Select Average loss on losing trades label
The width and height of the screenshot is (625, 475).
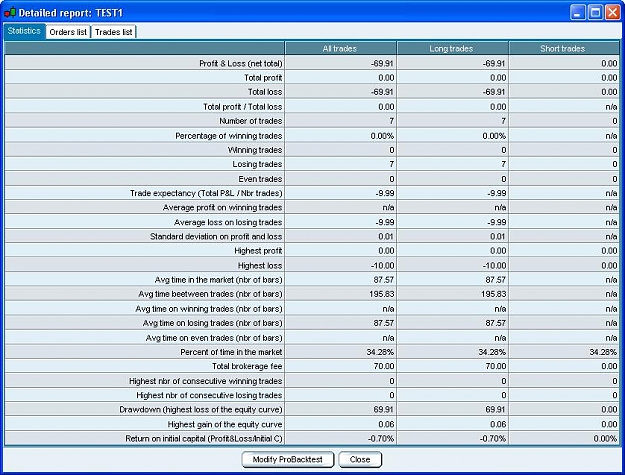click(228, 222)
